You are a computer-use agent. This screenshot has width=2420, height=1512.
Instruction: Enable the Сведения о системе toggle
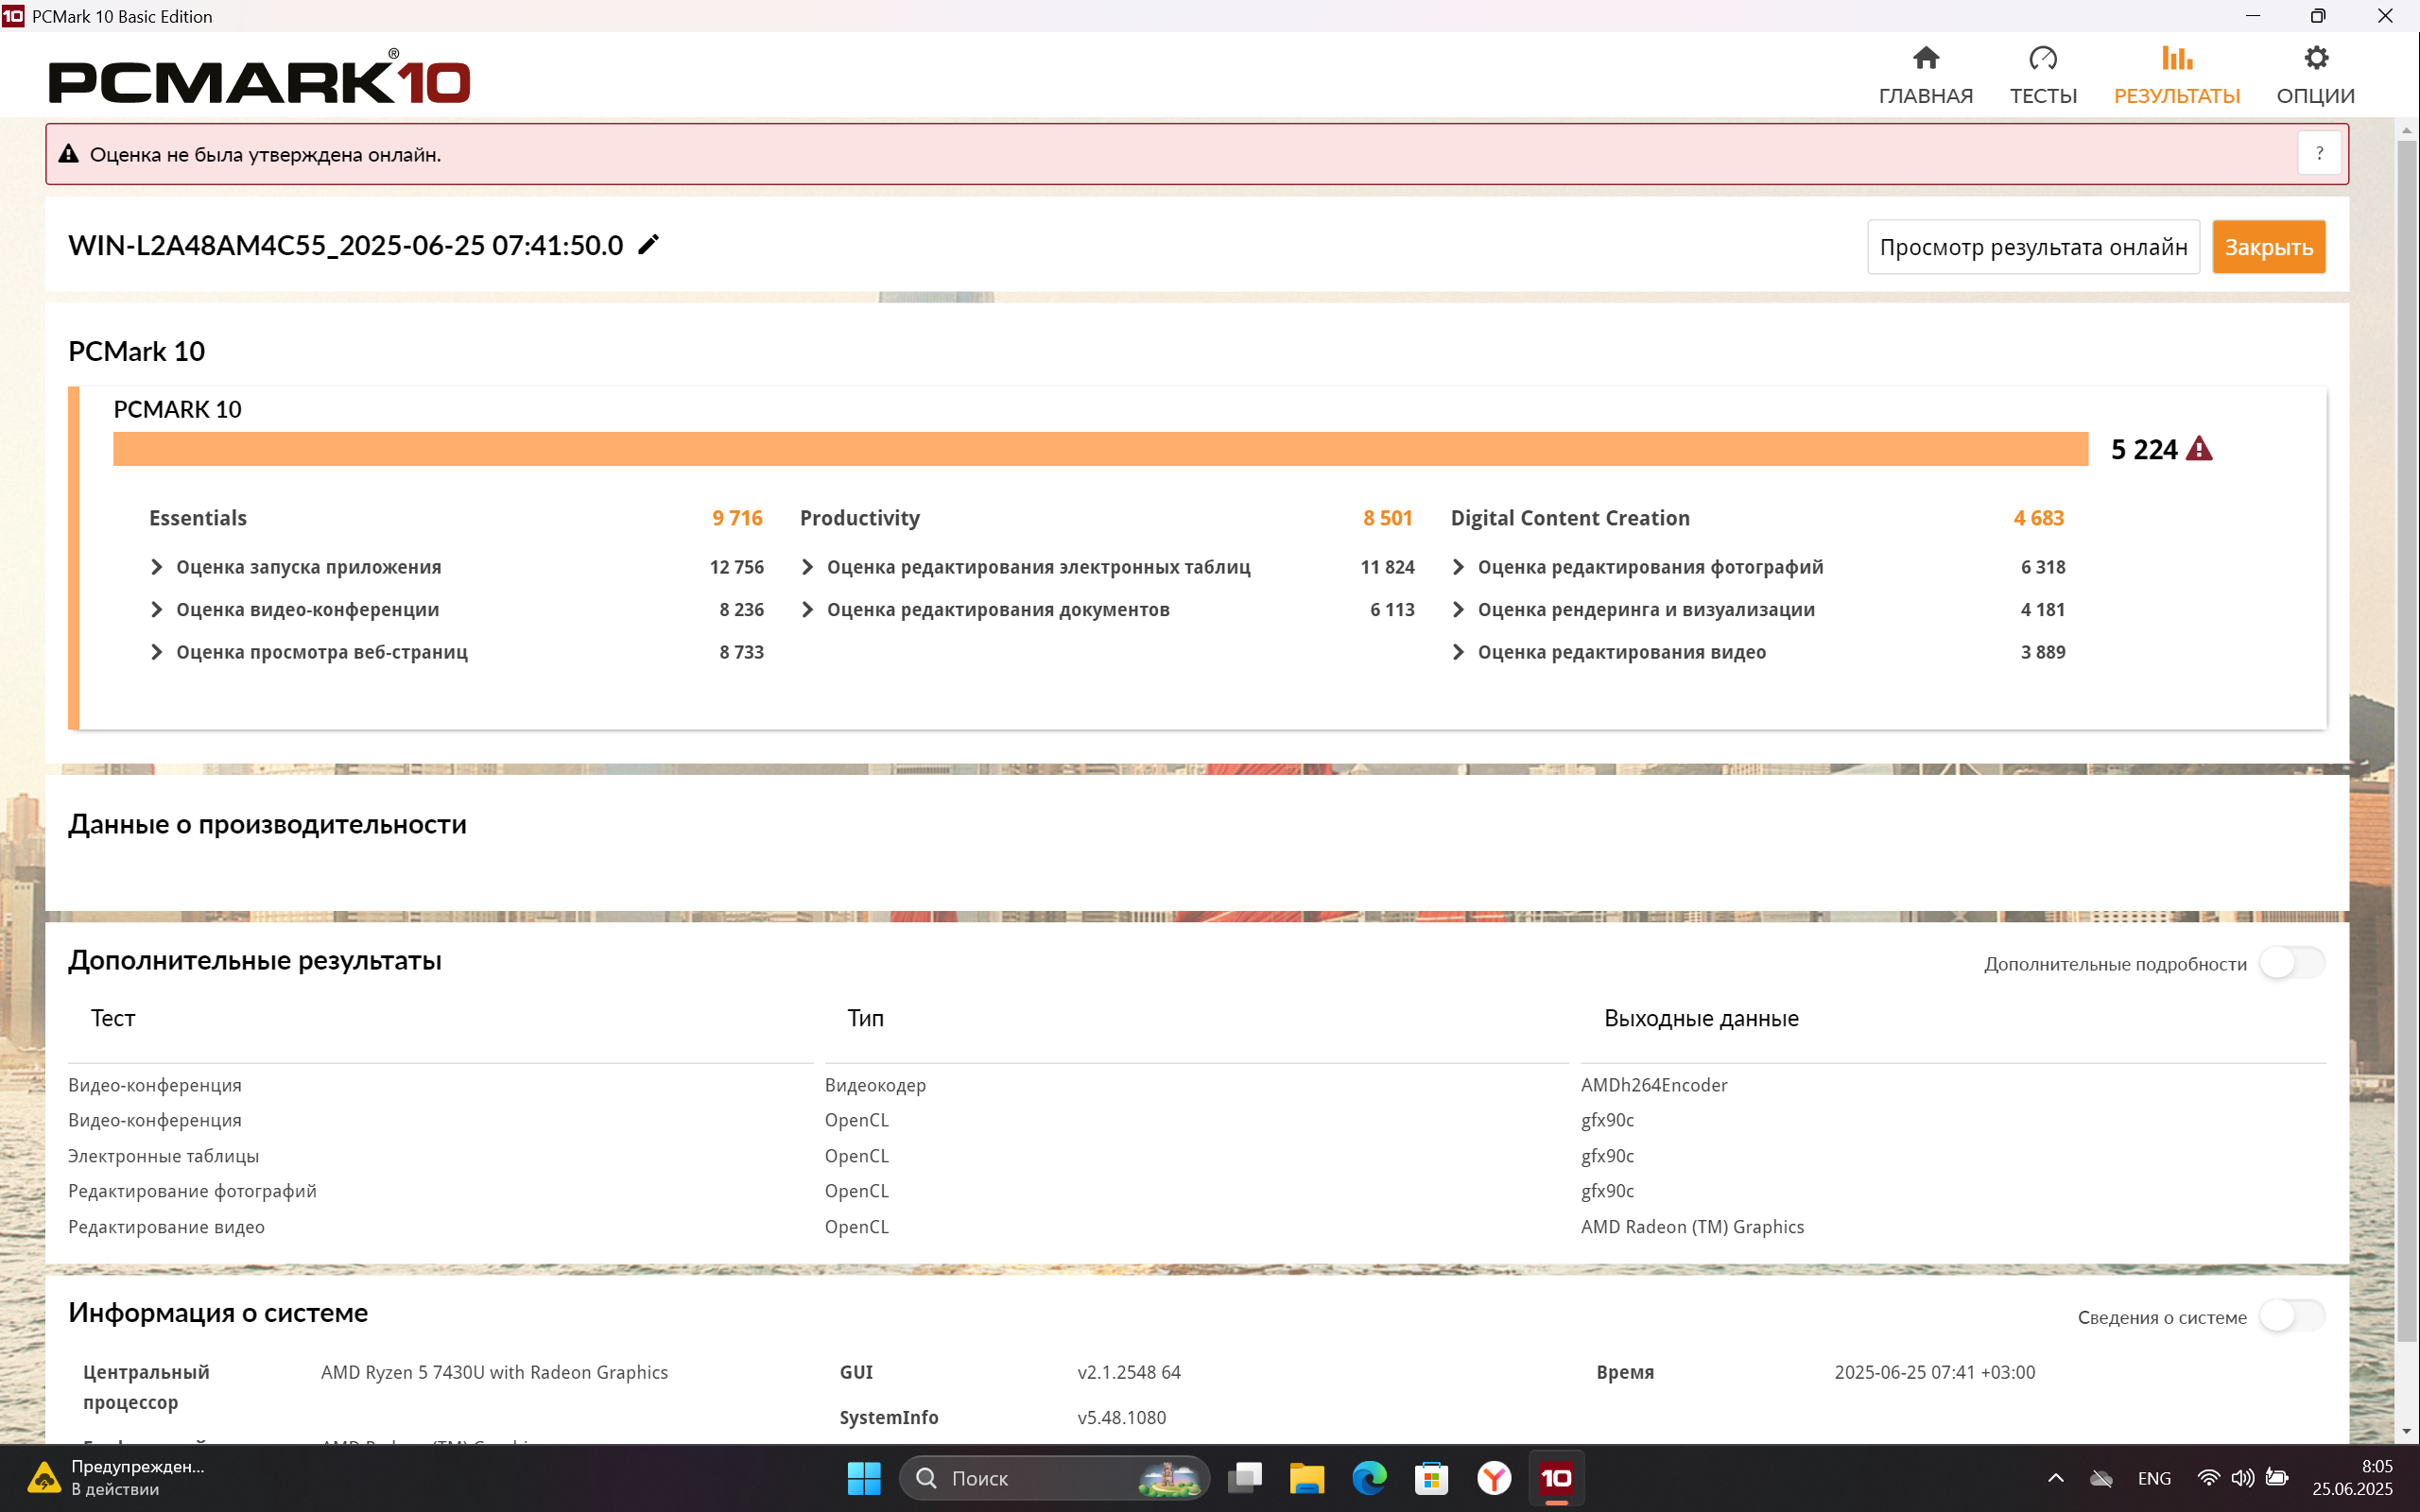[2292, 1316]
